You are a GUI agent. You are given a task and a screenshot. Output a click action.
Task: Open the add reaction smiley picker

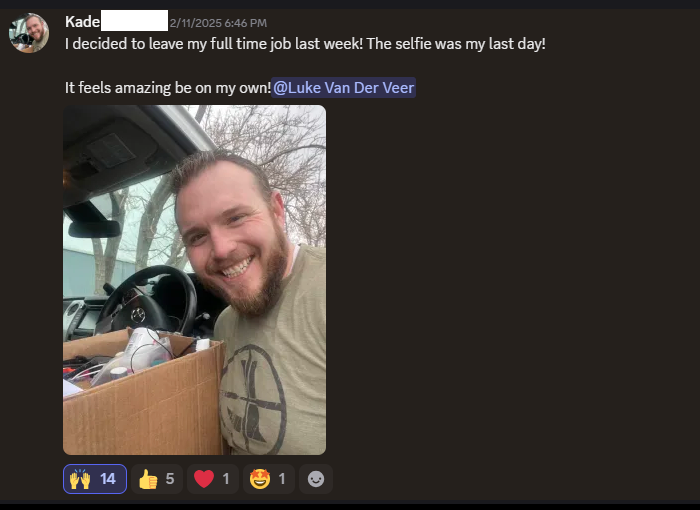tap(316, 479)
